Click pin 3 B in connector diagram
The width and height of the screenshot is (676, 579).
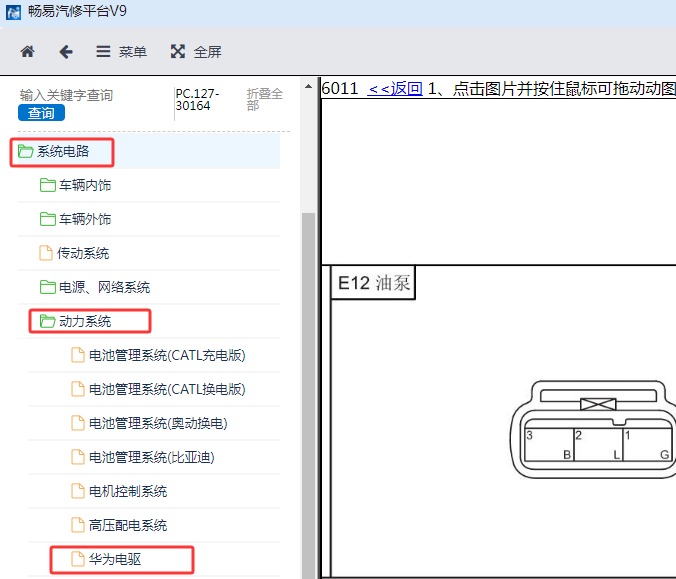tap(549, 445)
